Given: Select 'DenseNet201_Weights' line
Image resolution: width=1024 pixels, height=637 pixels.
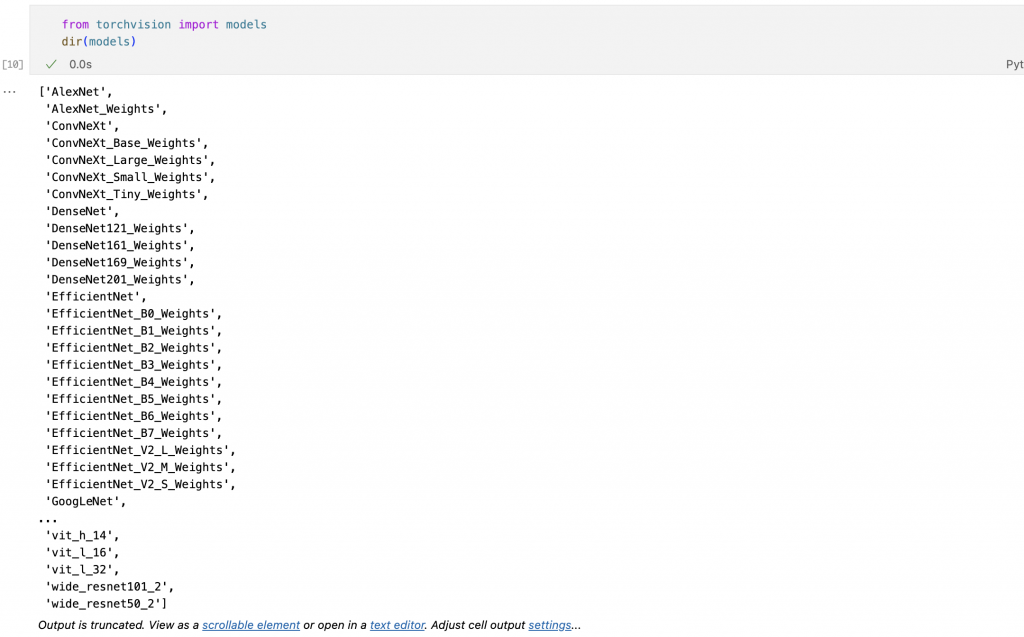Looking at the screenshot, I should pos(120,279).
